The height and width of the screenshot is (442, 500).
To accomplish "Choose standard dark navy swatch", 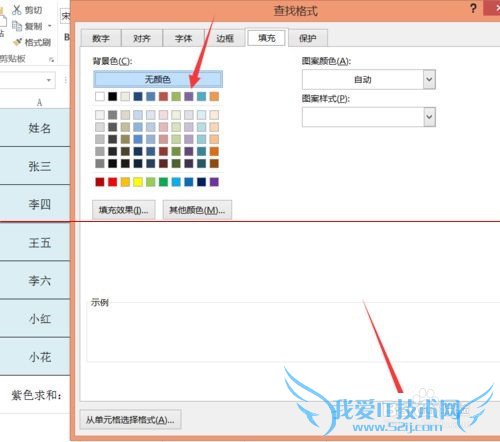I will click(202, 182).
